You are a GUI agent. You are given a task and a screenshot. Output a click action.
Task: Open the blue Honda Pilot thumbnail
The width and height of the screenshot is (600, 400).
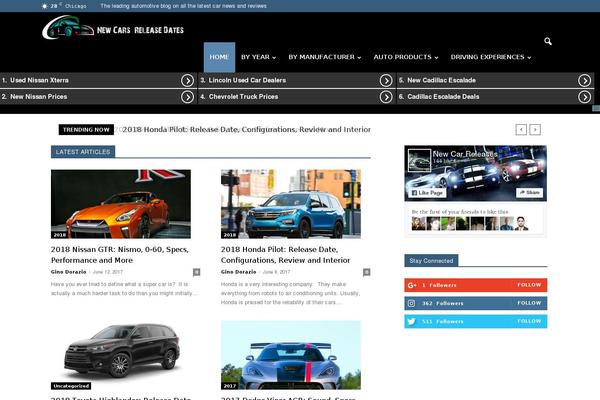click(x=291, y=204)
